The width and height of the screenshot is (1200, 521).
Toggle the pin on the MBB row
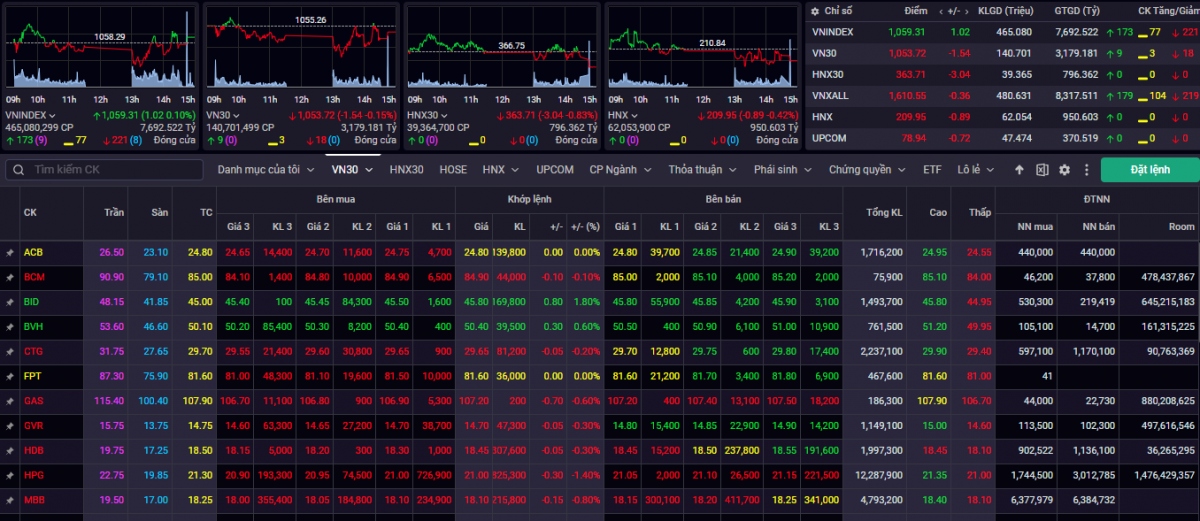click(10, 500)
